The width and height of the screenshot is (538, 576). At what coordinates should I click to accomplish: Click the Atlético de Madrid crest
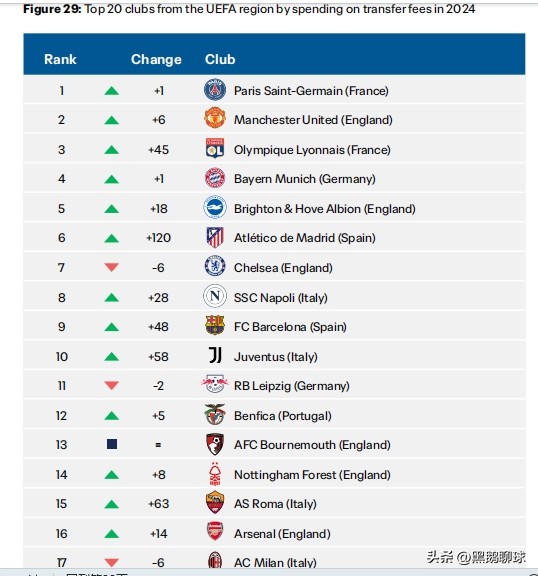click(x=215, y=237)
